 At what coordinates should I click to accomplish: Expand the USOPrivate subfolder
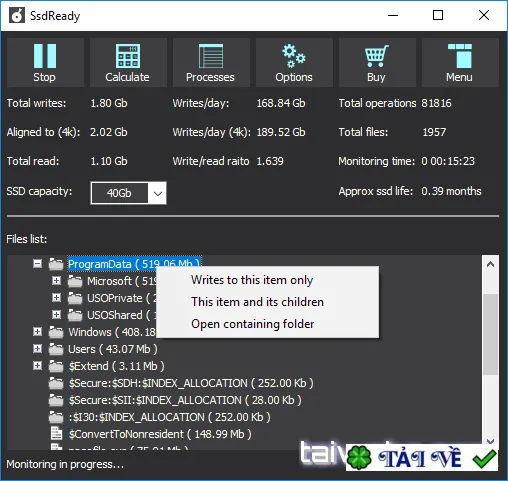coord(57,297)
